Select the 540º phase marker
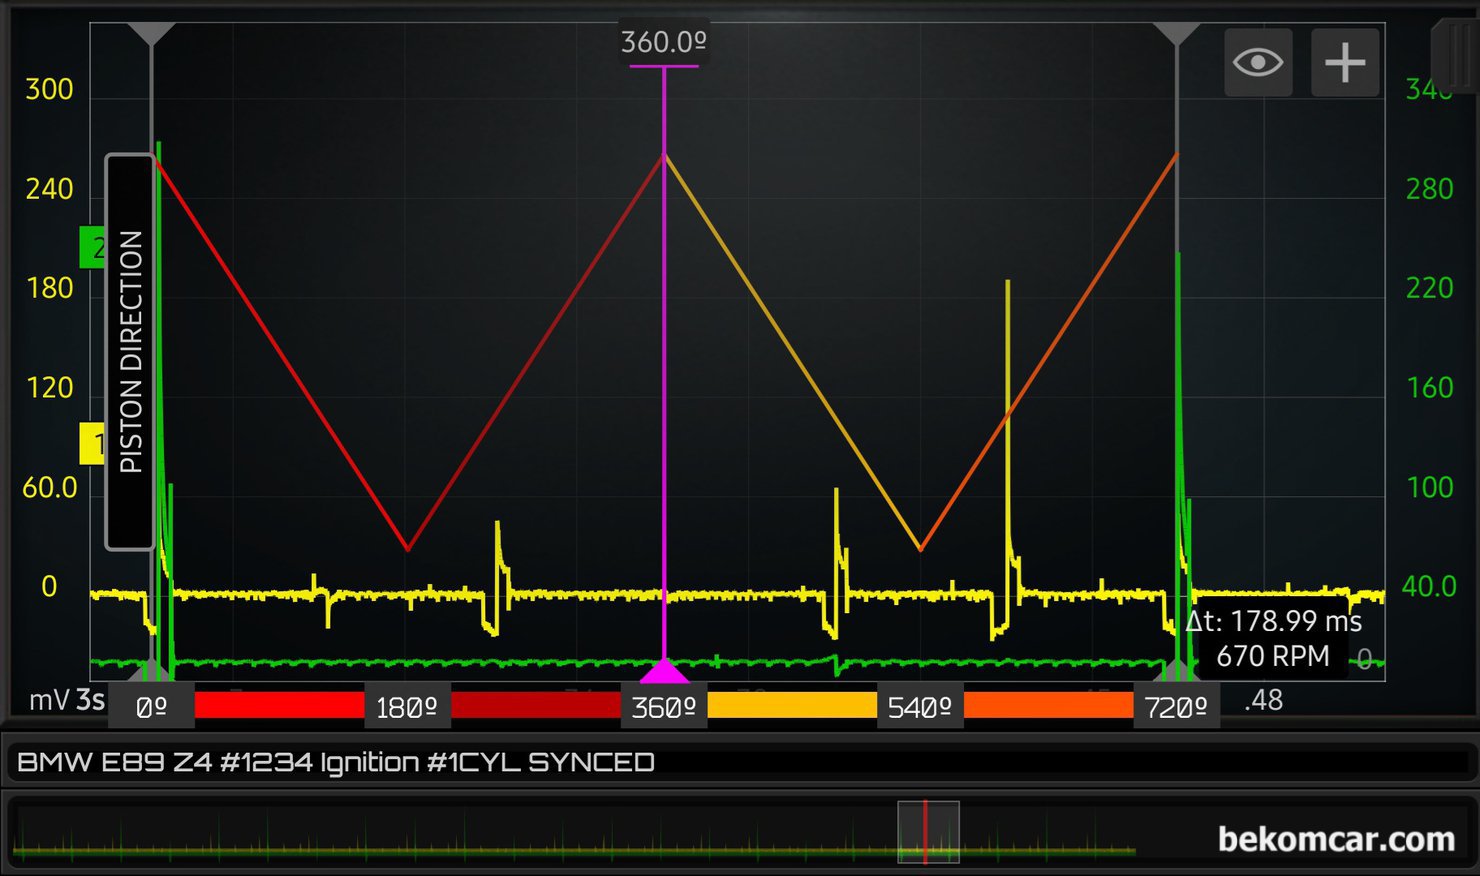The image size is (1480, 876). pyautogui.click(x=920, y=707)
